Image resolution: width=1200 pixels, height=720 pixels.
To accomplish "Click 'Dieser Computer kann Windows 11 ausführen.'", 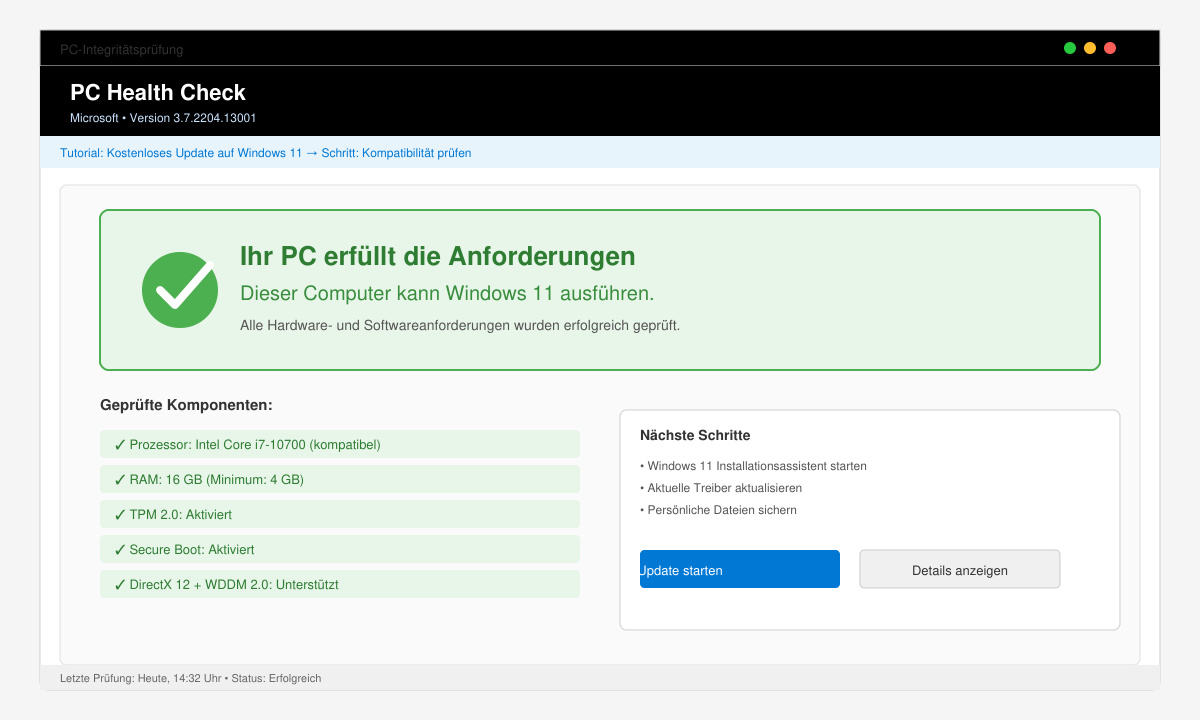I will point(447,293).
